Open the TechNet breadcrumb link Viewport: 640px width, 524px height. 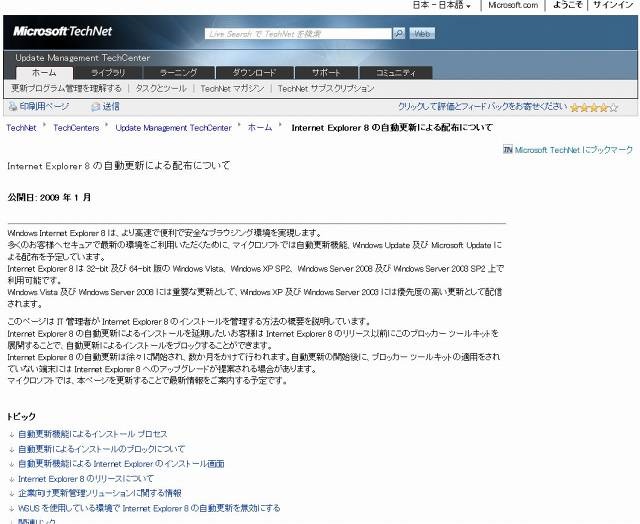(x=21, y=128)
